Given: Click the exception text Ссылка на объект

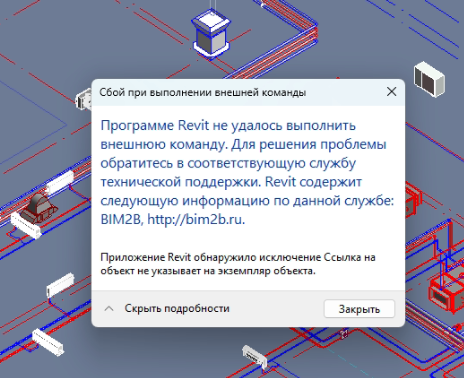Looking at the screenshot, I should coord(238,264).
